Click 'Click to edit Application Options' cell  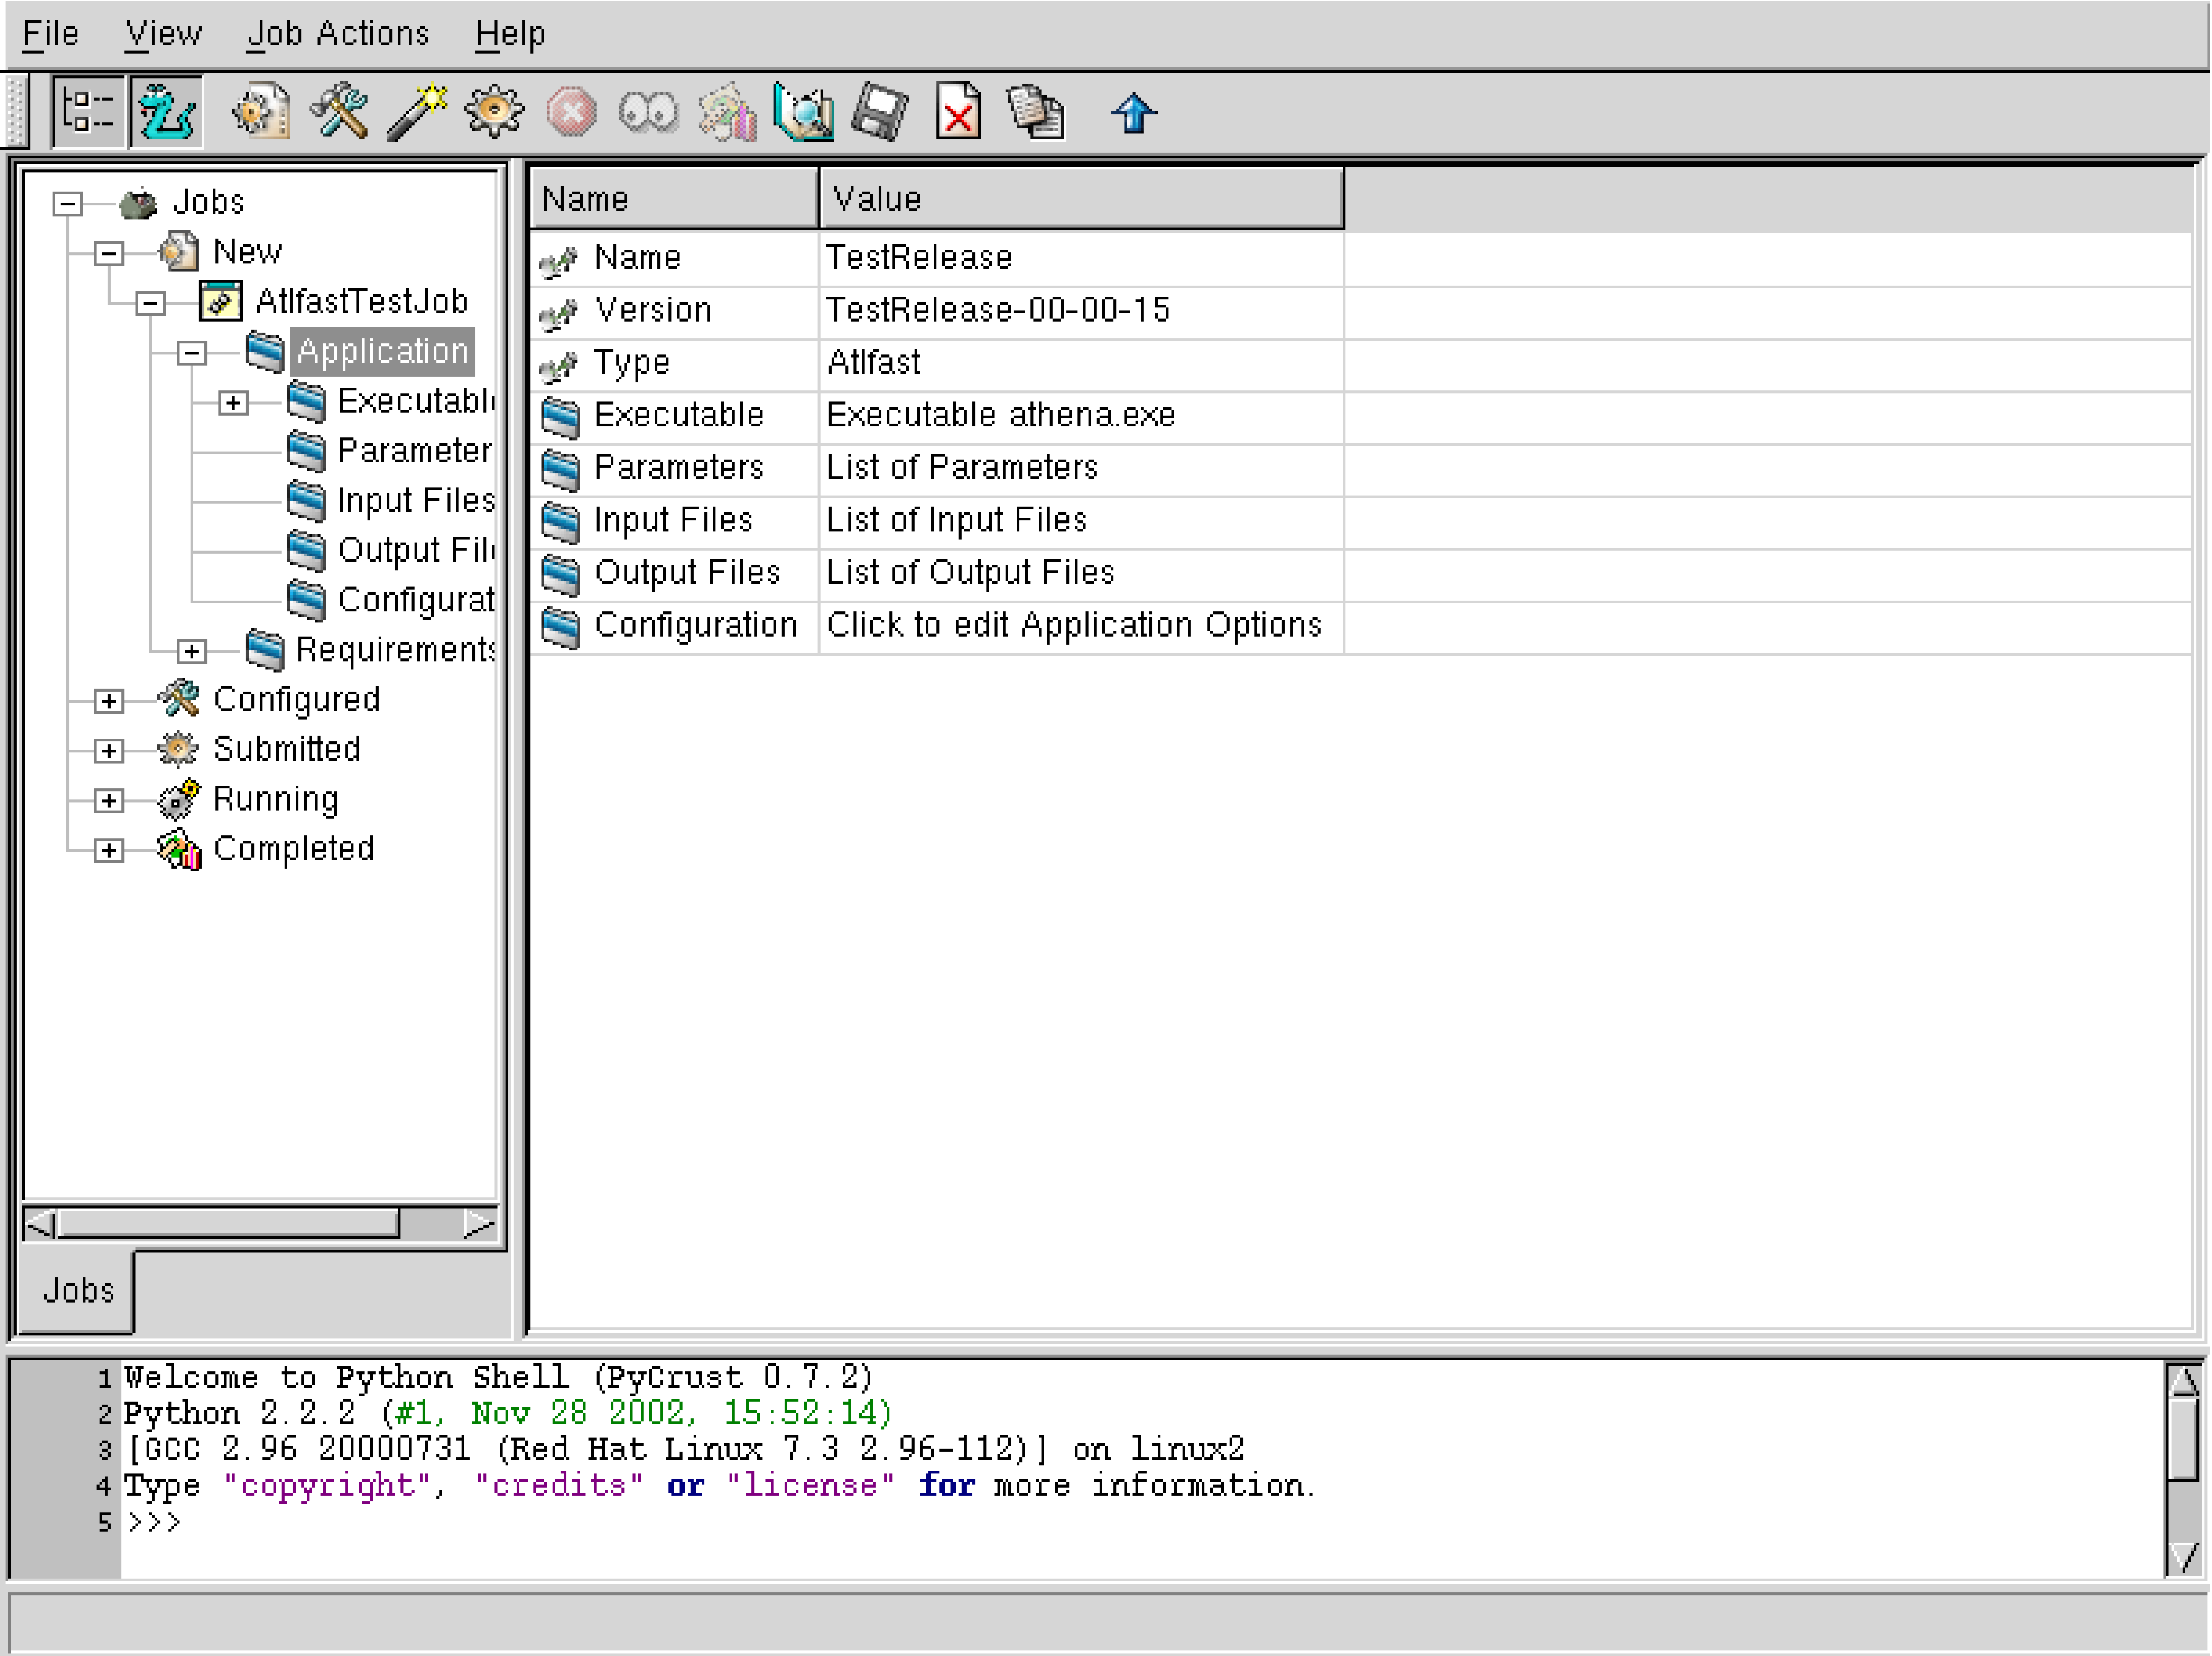click(1074, 625)
